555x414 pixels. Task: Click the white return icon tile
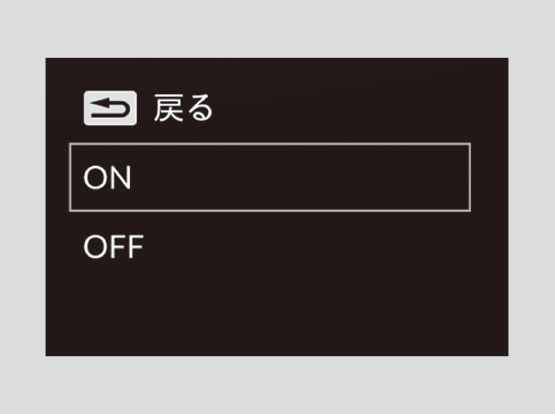pos(110,108)
